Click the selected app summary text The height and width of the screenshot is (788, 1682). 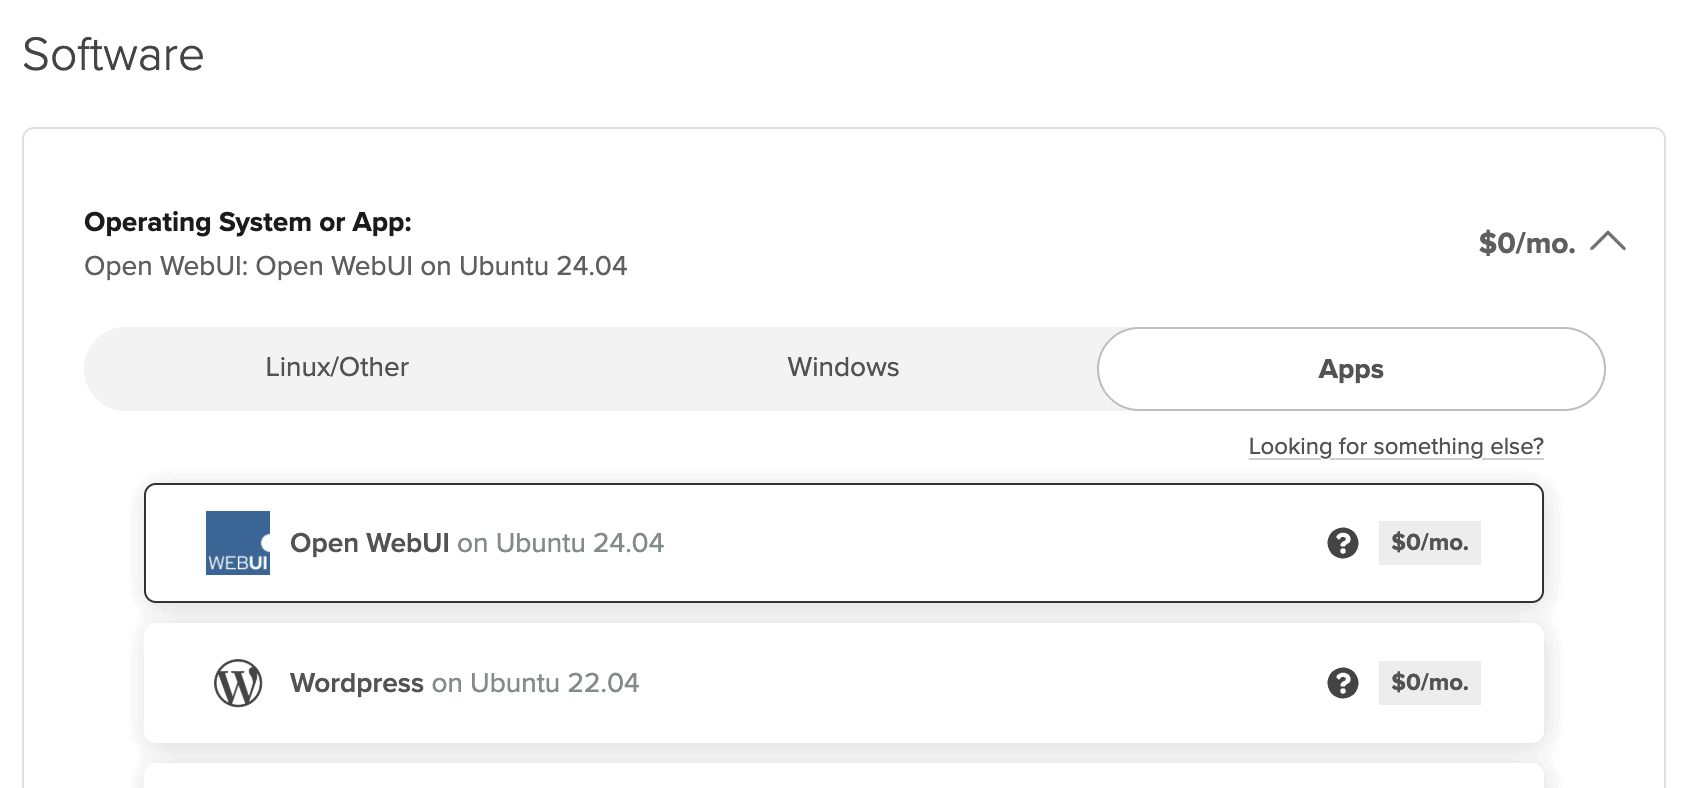(x=355, y=266)
